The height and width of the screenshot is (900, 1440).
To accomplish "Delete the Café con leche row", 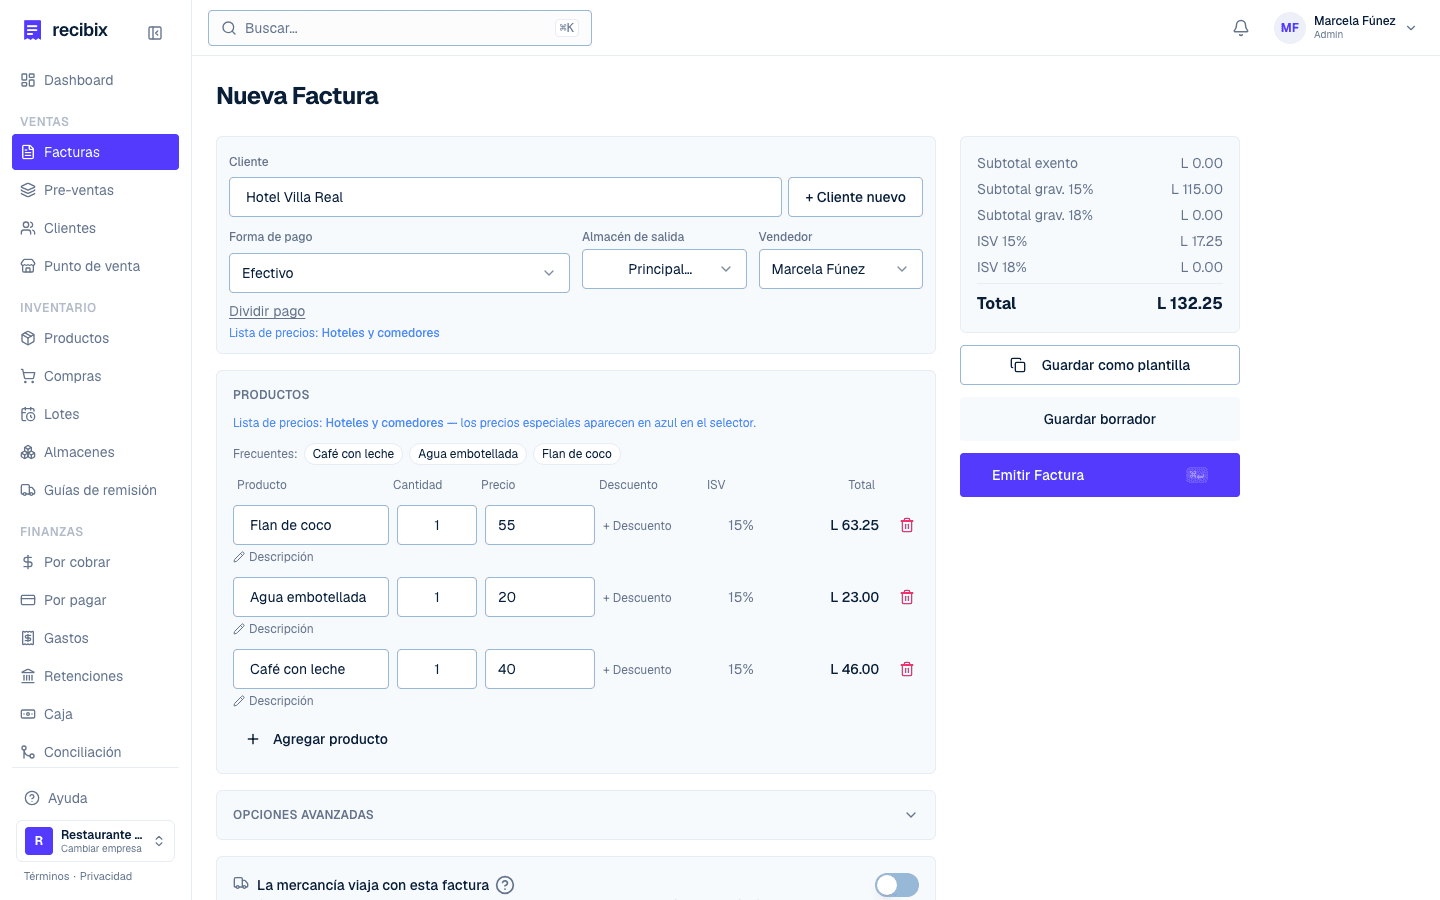I will (x=907, y=669).
